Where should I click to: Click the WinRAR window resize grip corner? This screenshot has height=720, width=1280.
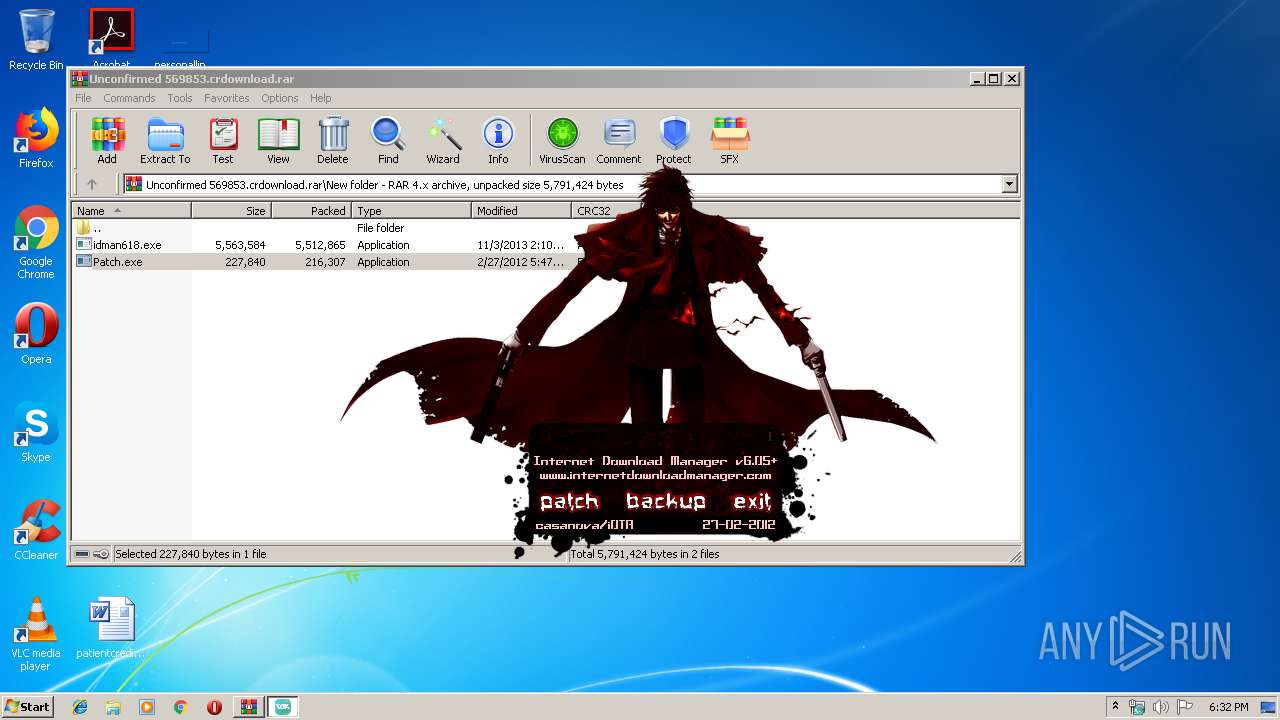[1015, 556]
